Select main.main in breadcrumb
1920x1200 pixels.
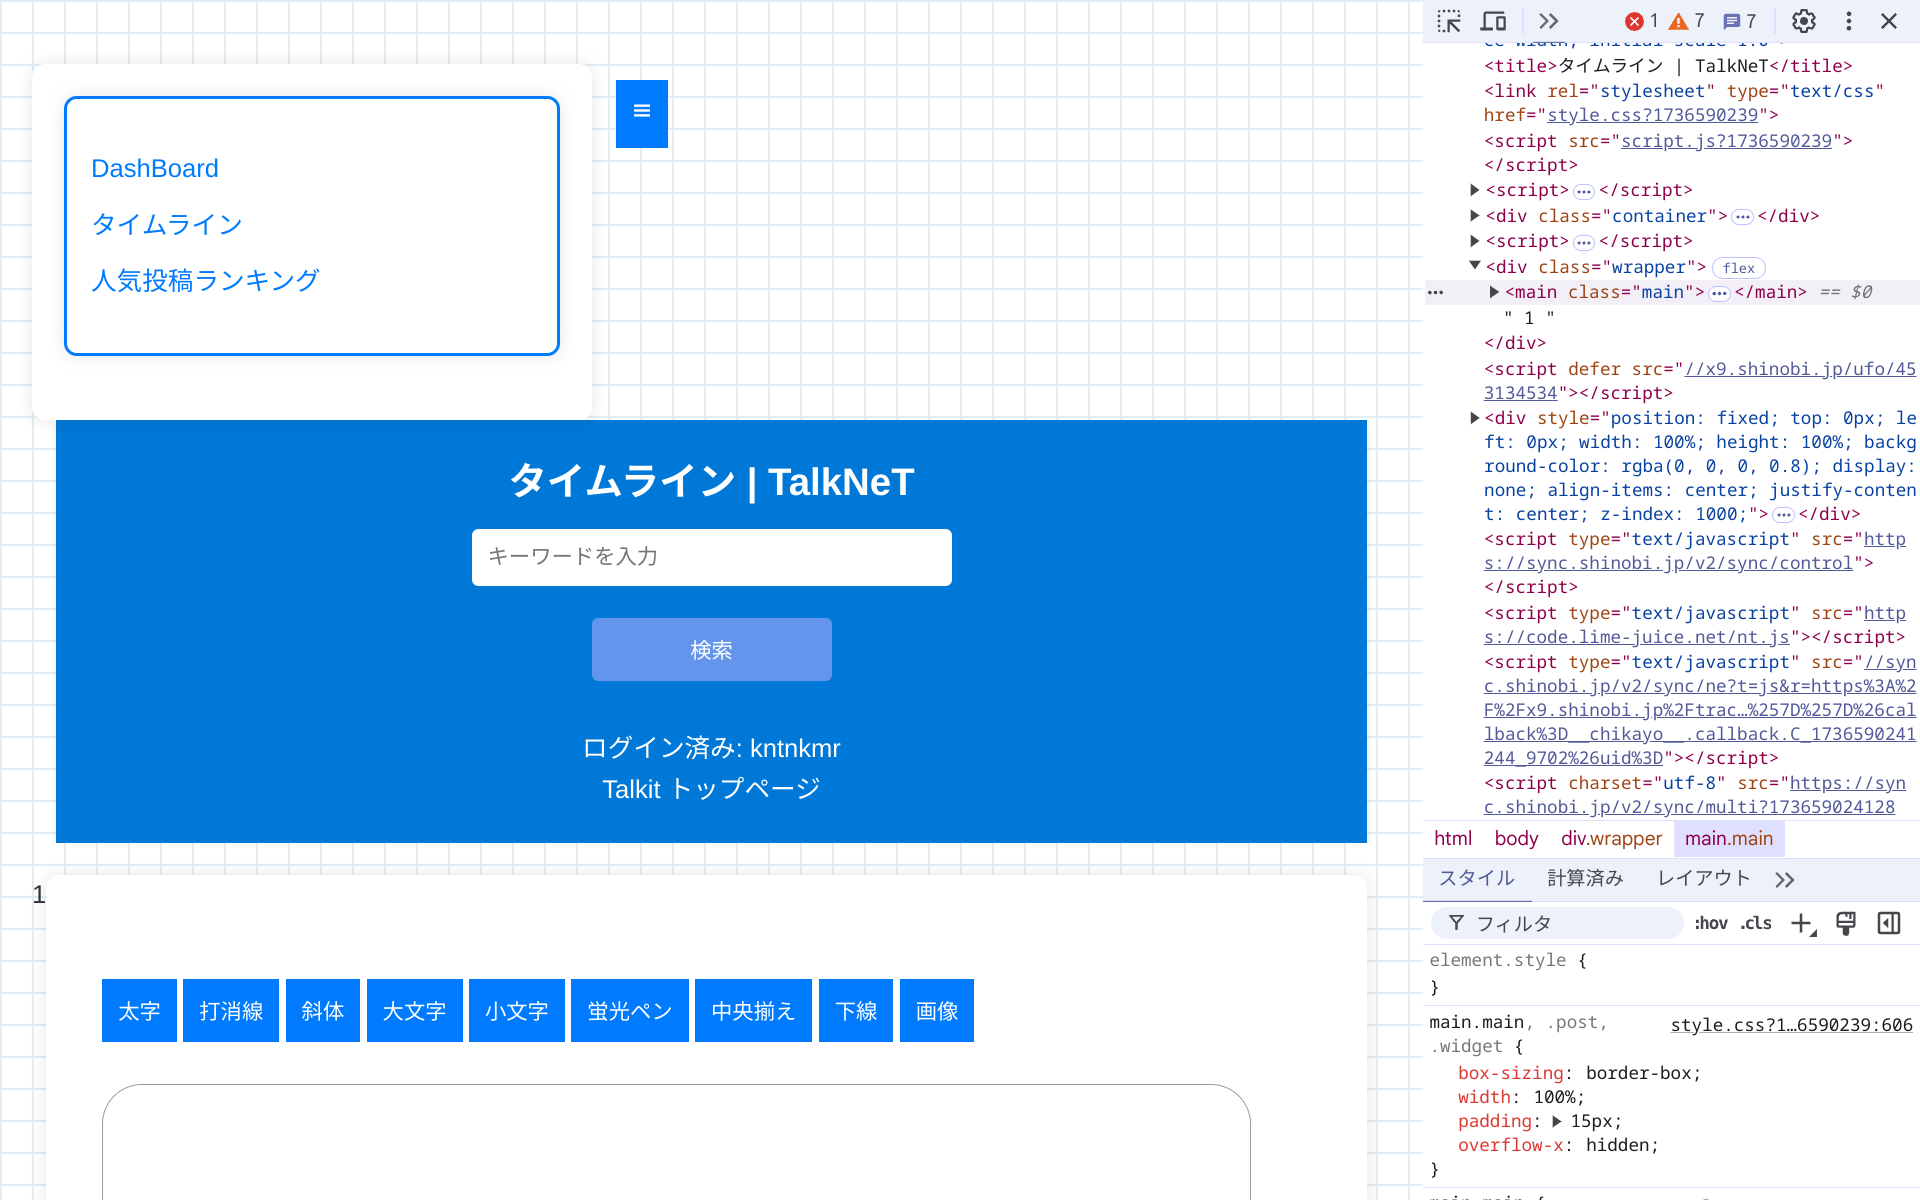coord(1729,839)
